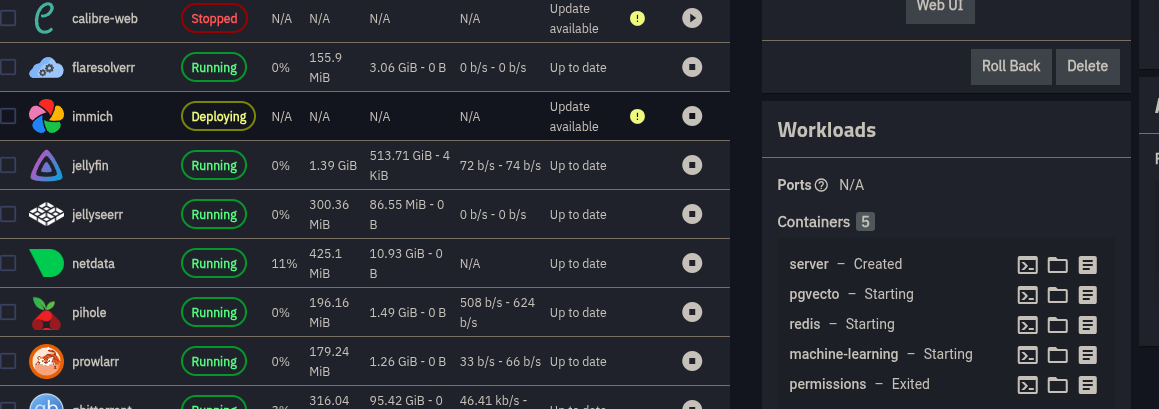Open shell for the server container

point(1027,265)
